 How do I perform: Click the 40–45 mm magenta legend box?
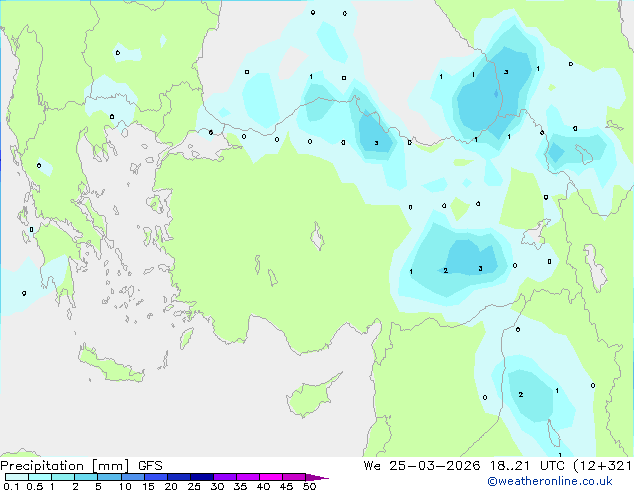coord(271,477)
